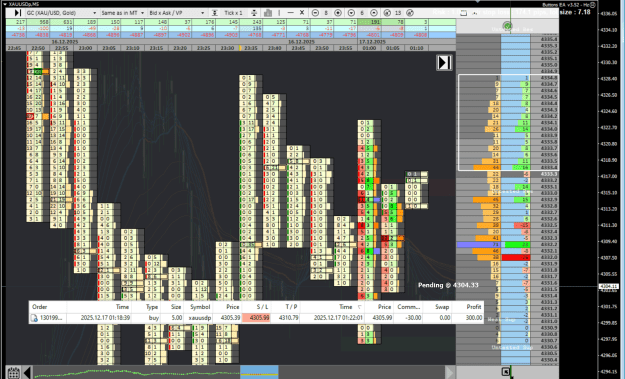Click the 23:00 time header cell
Image resolution: width=625 pixels, height=379 pixels.
coord(85,48)
